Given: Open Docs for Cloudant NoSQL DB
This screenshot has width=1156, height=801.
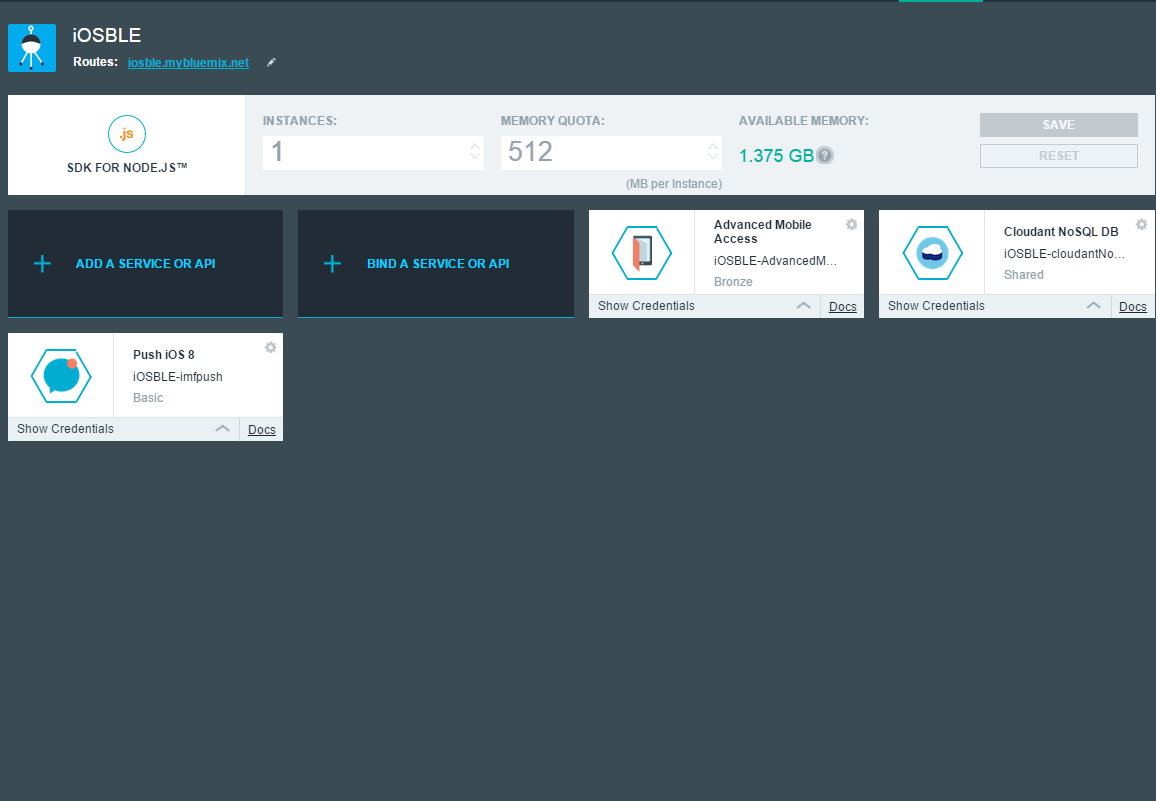Looking at the screenshot, I should 1132,307.
